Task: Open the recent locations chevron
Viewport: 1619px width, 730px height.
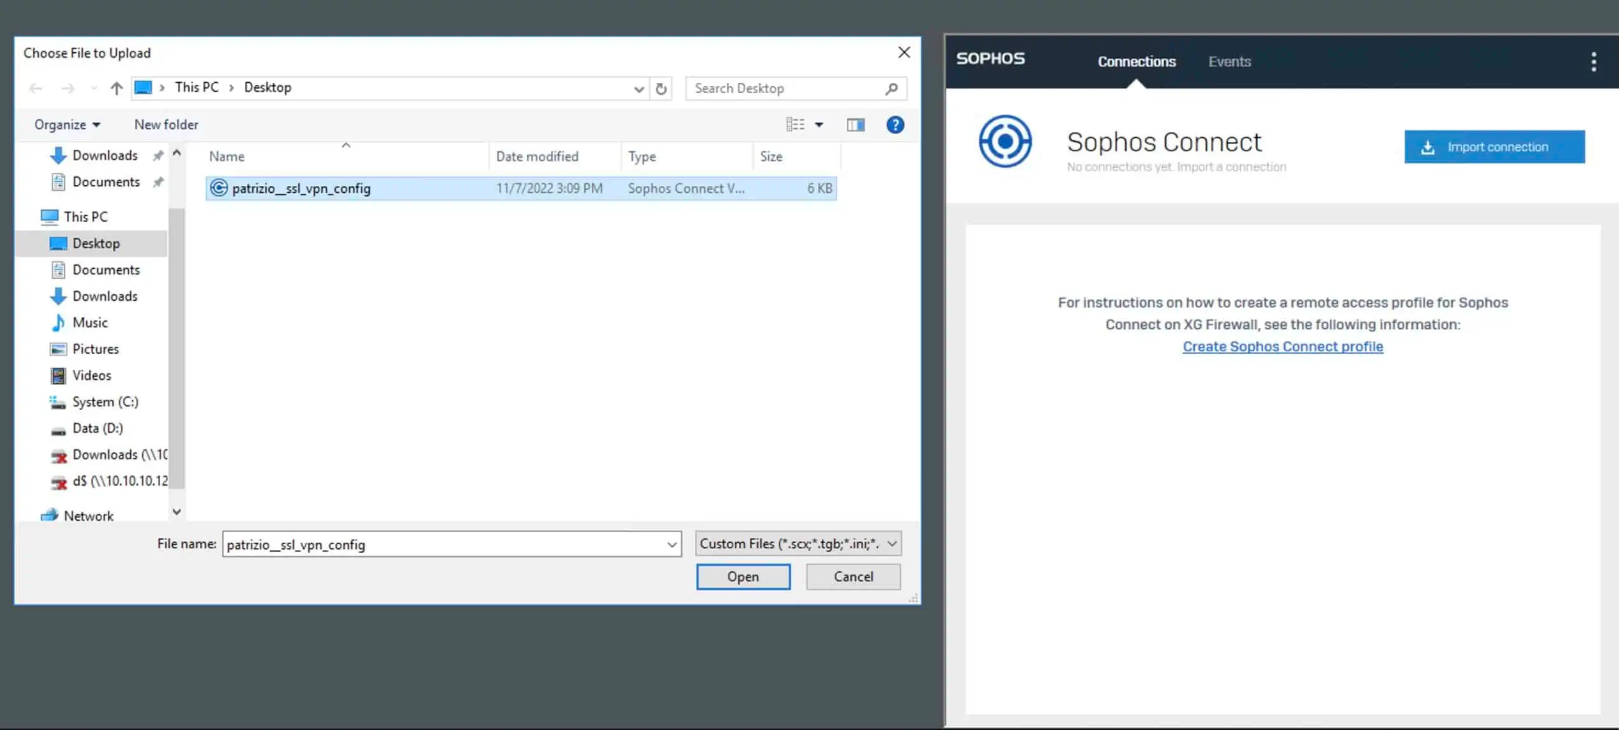Action: click(93, 88)
